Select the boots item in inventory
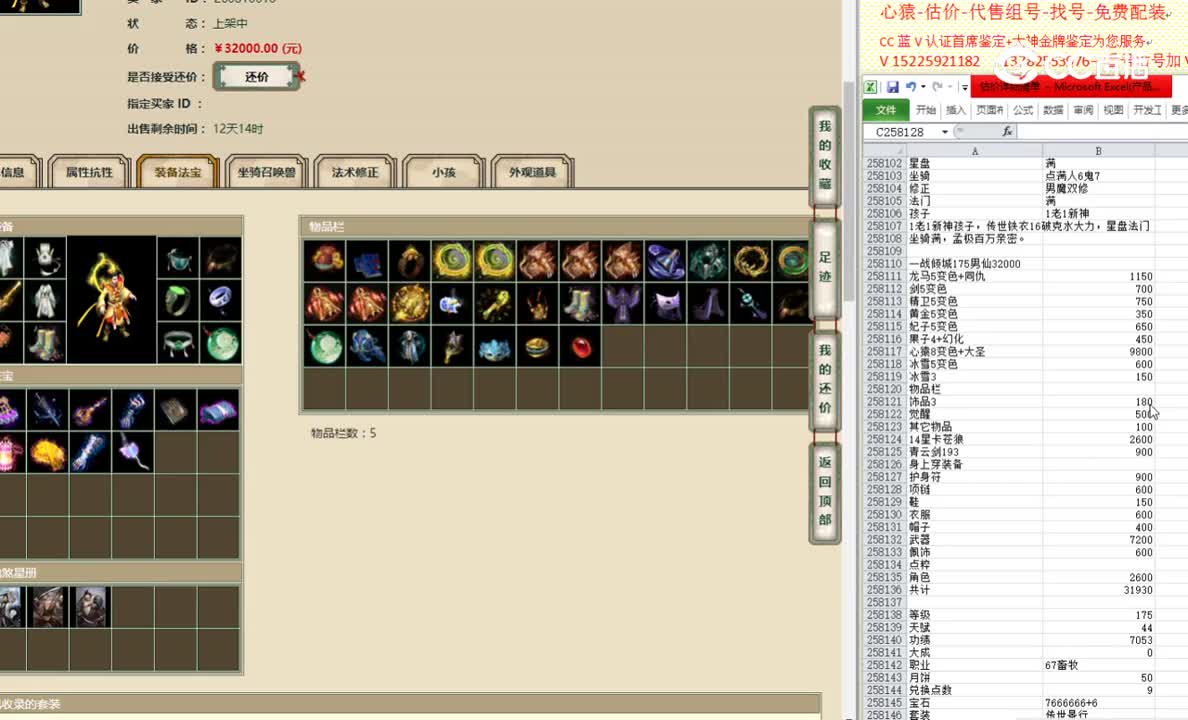Screen dimensions: 1188x720 [x=580, y=304]
